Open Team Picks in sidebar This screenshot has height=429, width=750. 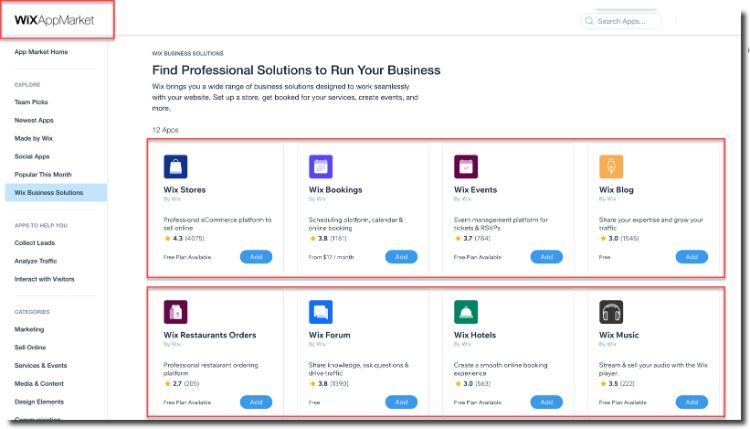click(31, 102)
